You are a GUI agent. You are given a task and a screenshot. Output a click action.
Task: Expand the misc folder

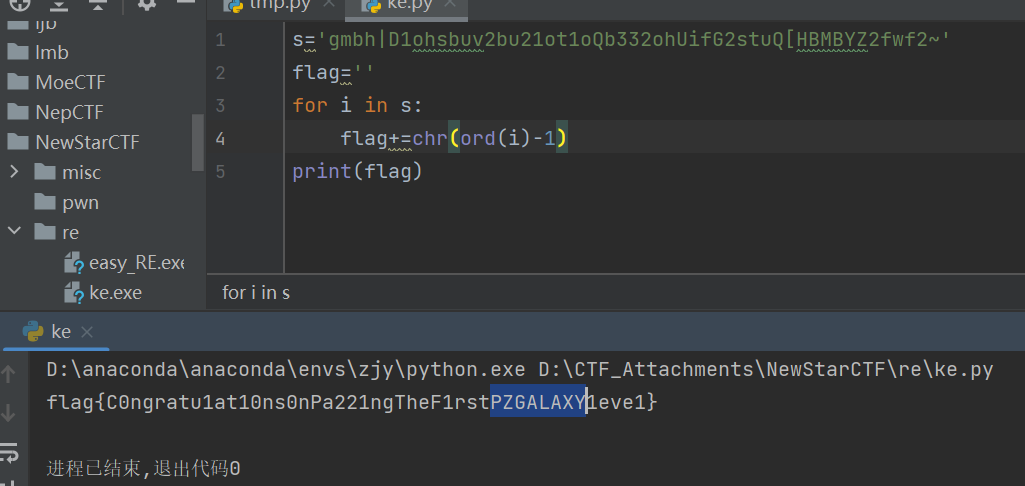click(x=14, y=172)
